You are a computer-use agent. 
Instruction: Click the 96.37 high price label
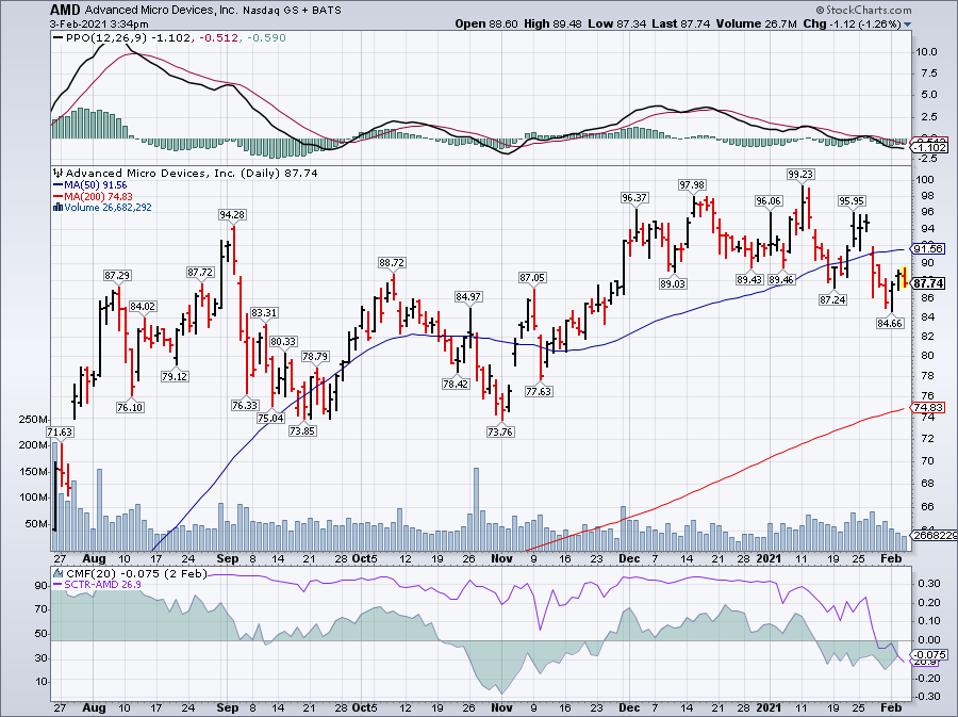(x=634, y=198)
